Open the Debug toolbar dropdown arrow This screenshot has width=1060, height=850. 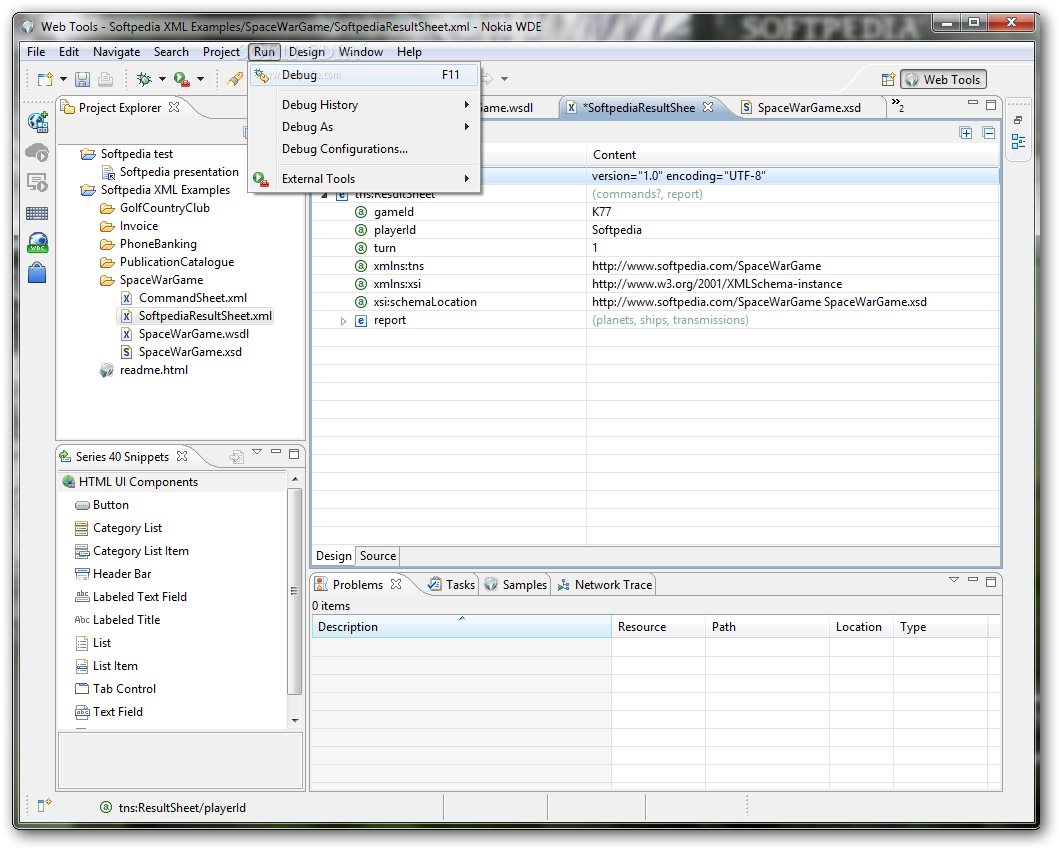point(162,79)
